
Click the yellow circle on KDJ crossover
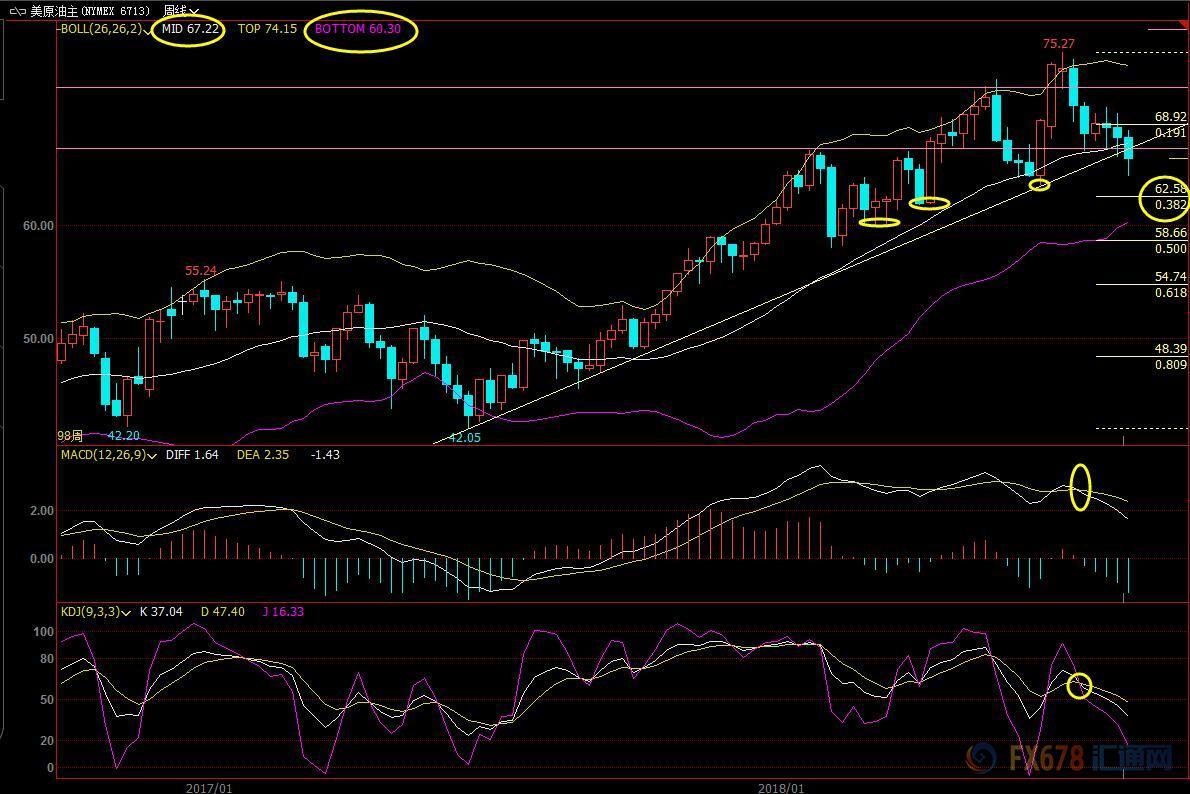[x=1078, y=686]
